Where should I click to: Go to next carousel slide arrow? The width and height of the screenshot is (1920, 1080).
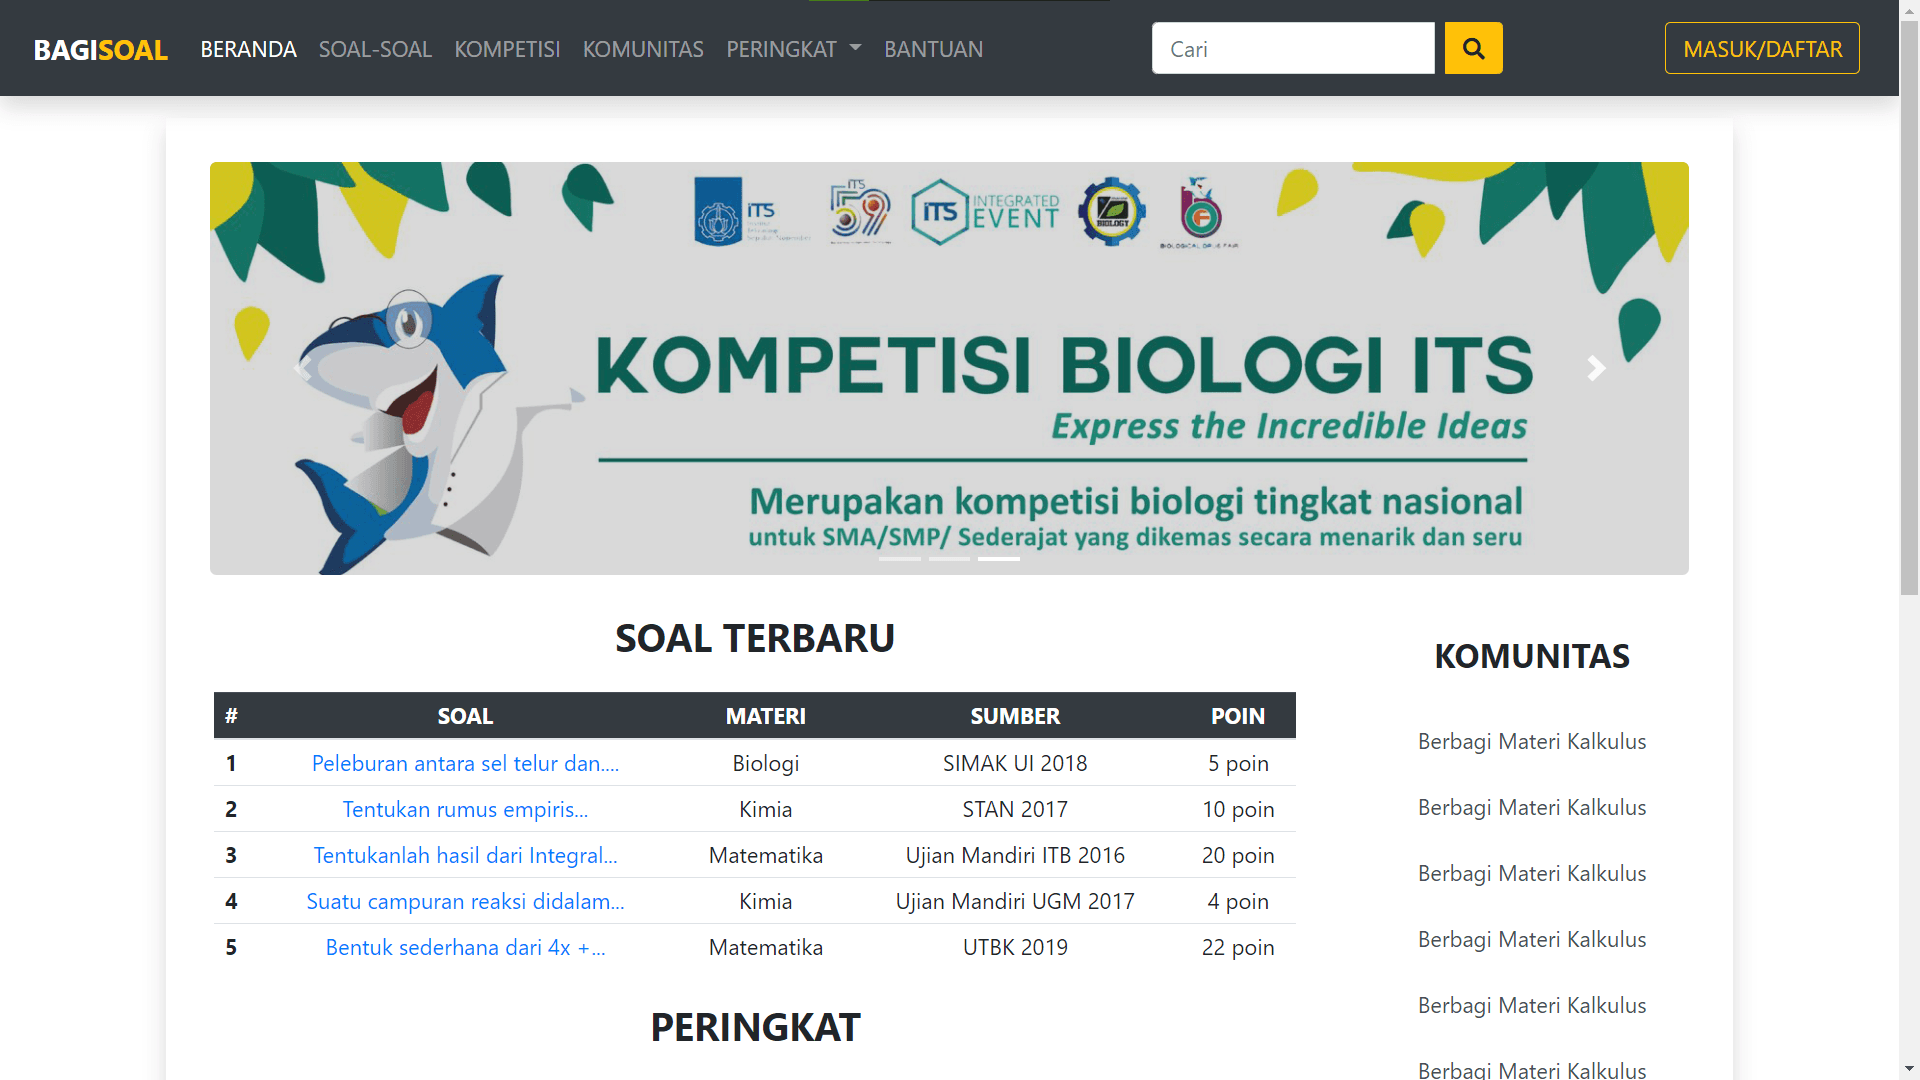1596,368
